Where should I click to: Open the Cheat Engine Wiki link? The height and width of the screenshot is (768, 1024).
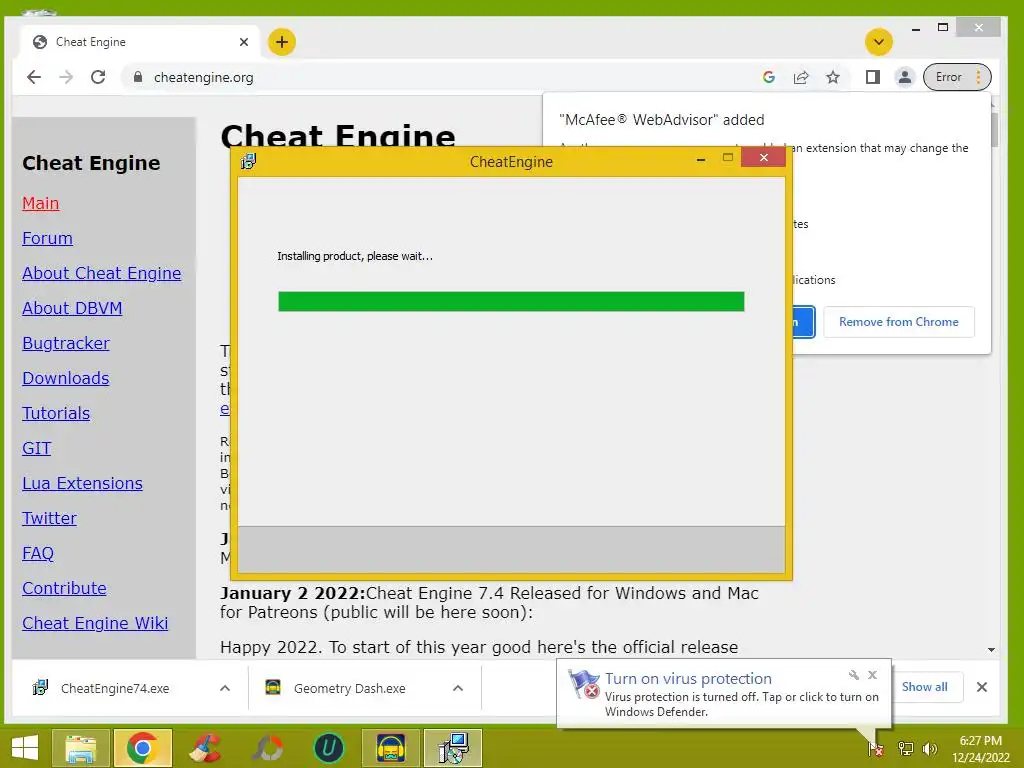coord(95,623)
